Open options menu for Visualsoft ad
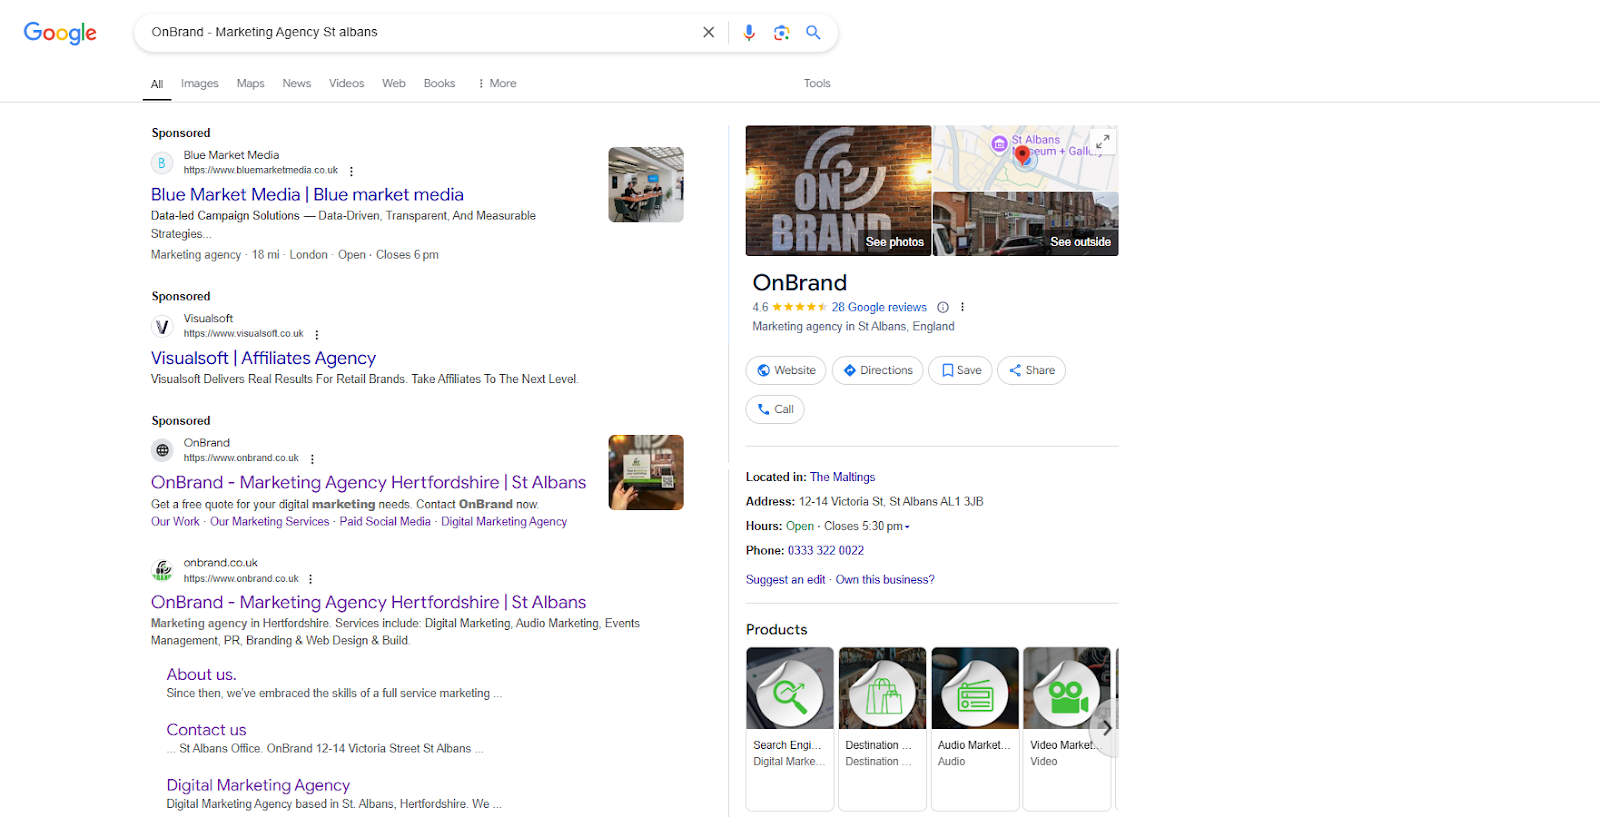 [x=317, y=335]
